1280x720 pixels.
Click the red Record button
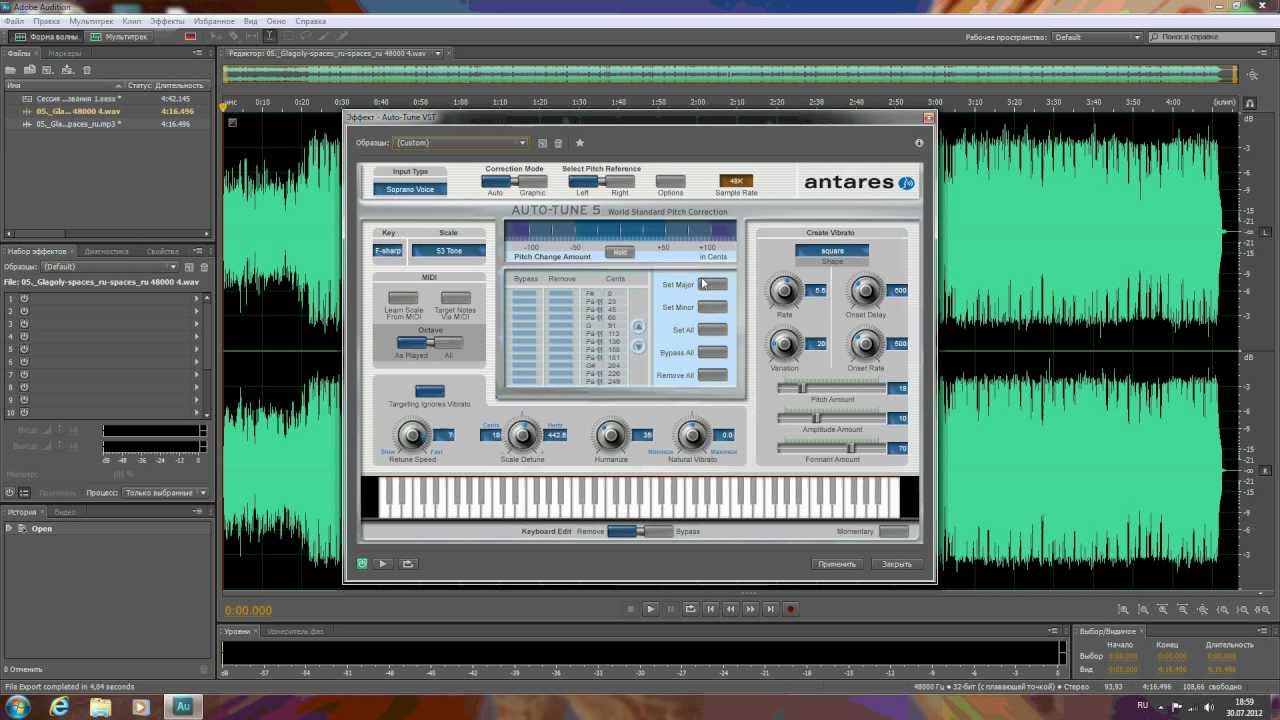pyautogui.click(x=790, y=609)
